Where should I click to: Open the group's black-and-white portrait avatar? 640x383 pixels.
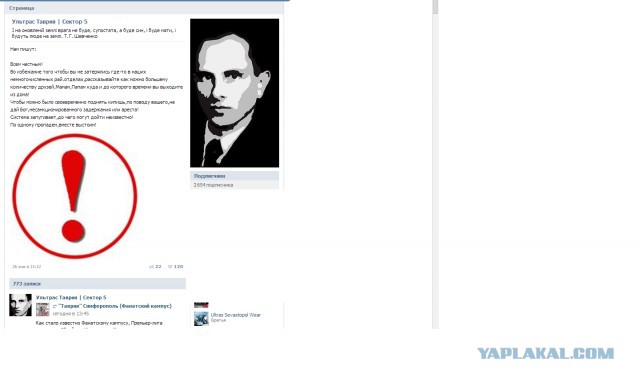click(235, 93)
